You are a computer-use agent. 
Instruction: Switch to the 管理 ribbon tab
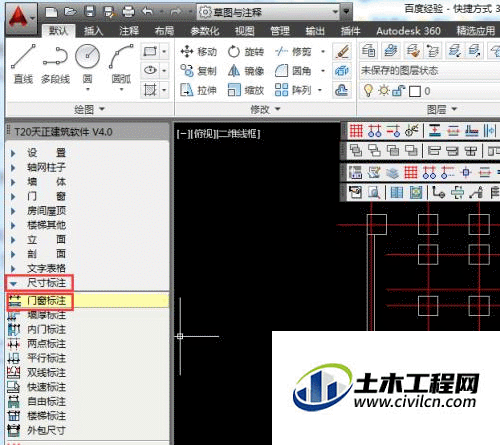tap(280, 31)
